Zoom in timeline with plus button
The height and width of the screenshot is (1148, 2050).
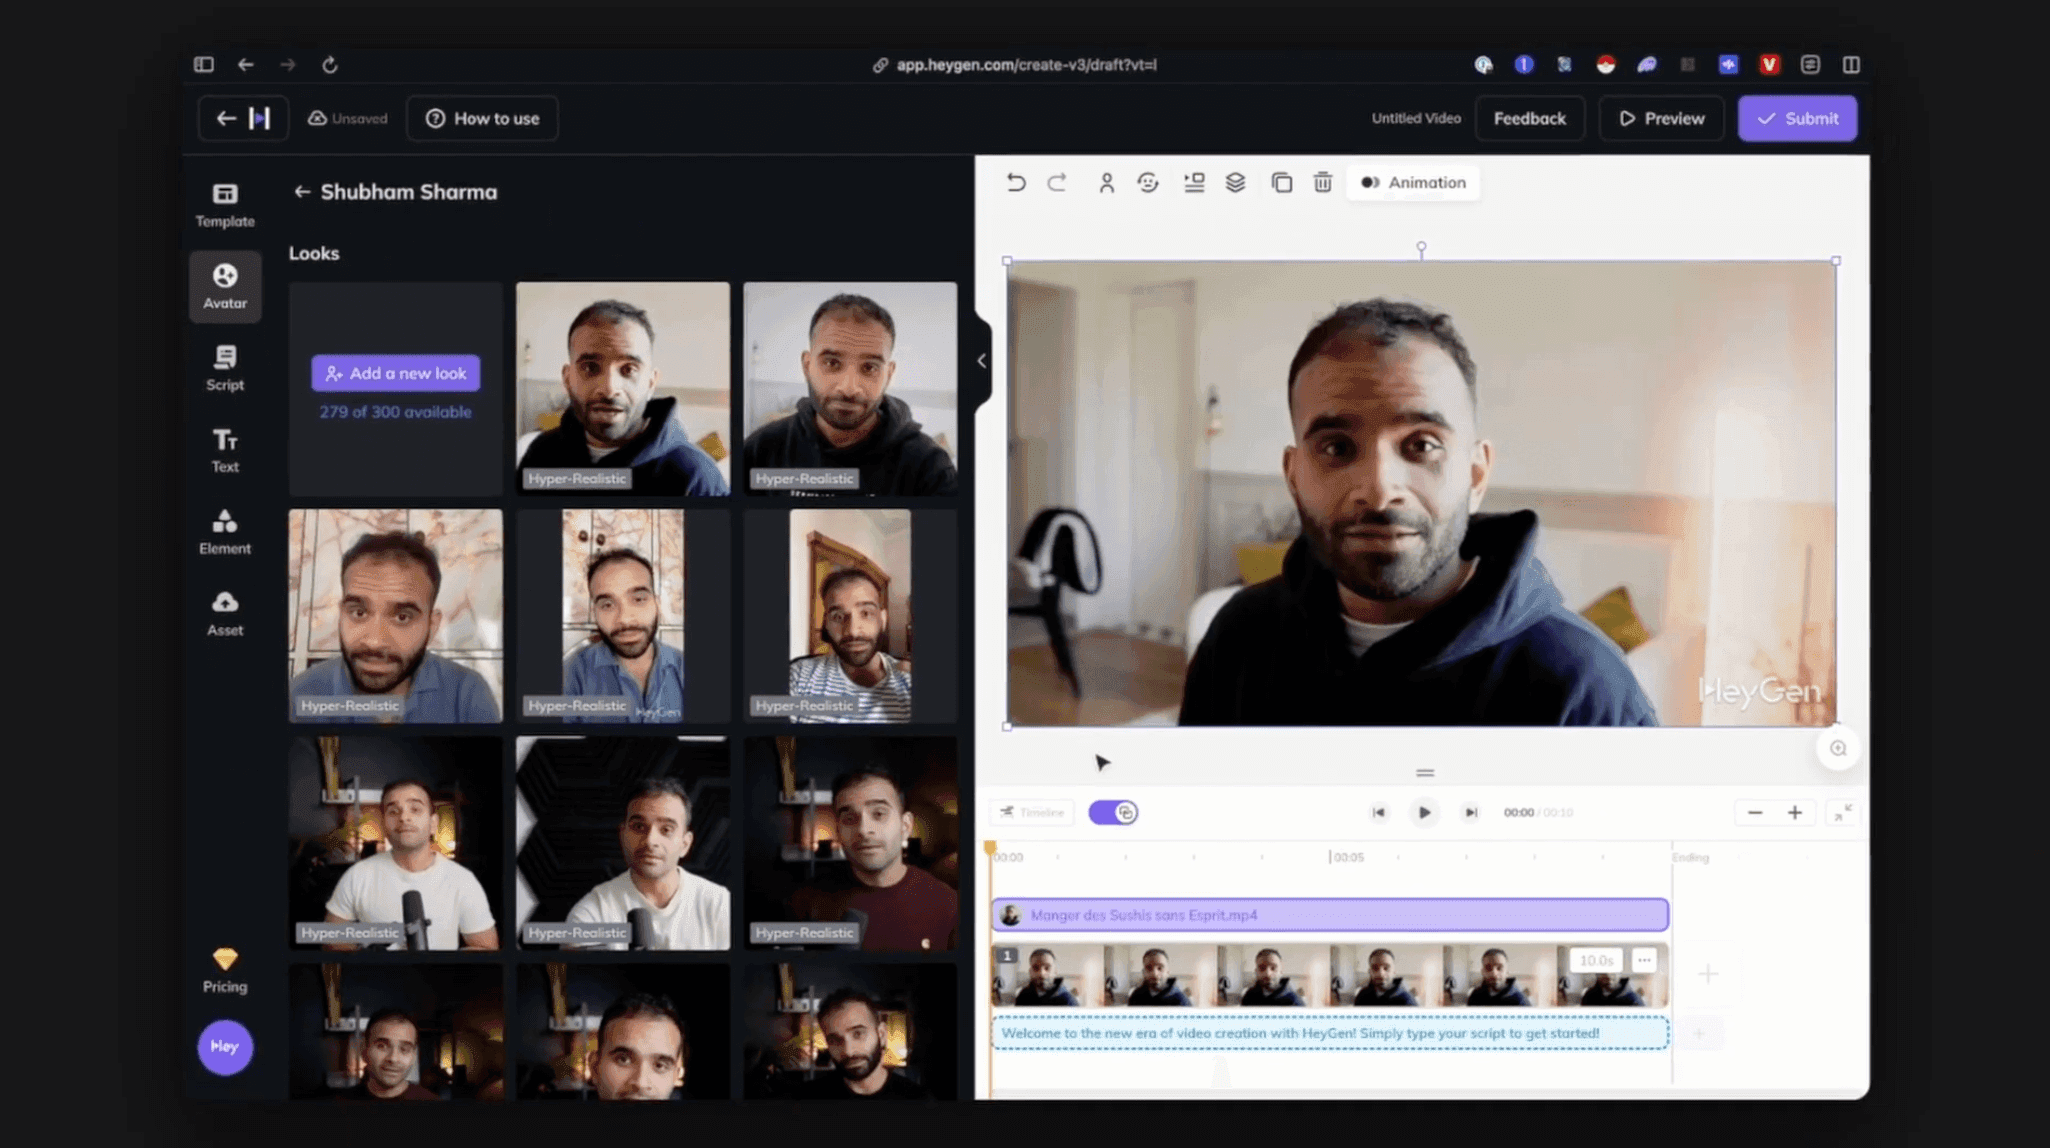1795,812
